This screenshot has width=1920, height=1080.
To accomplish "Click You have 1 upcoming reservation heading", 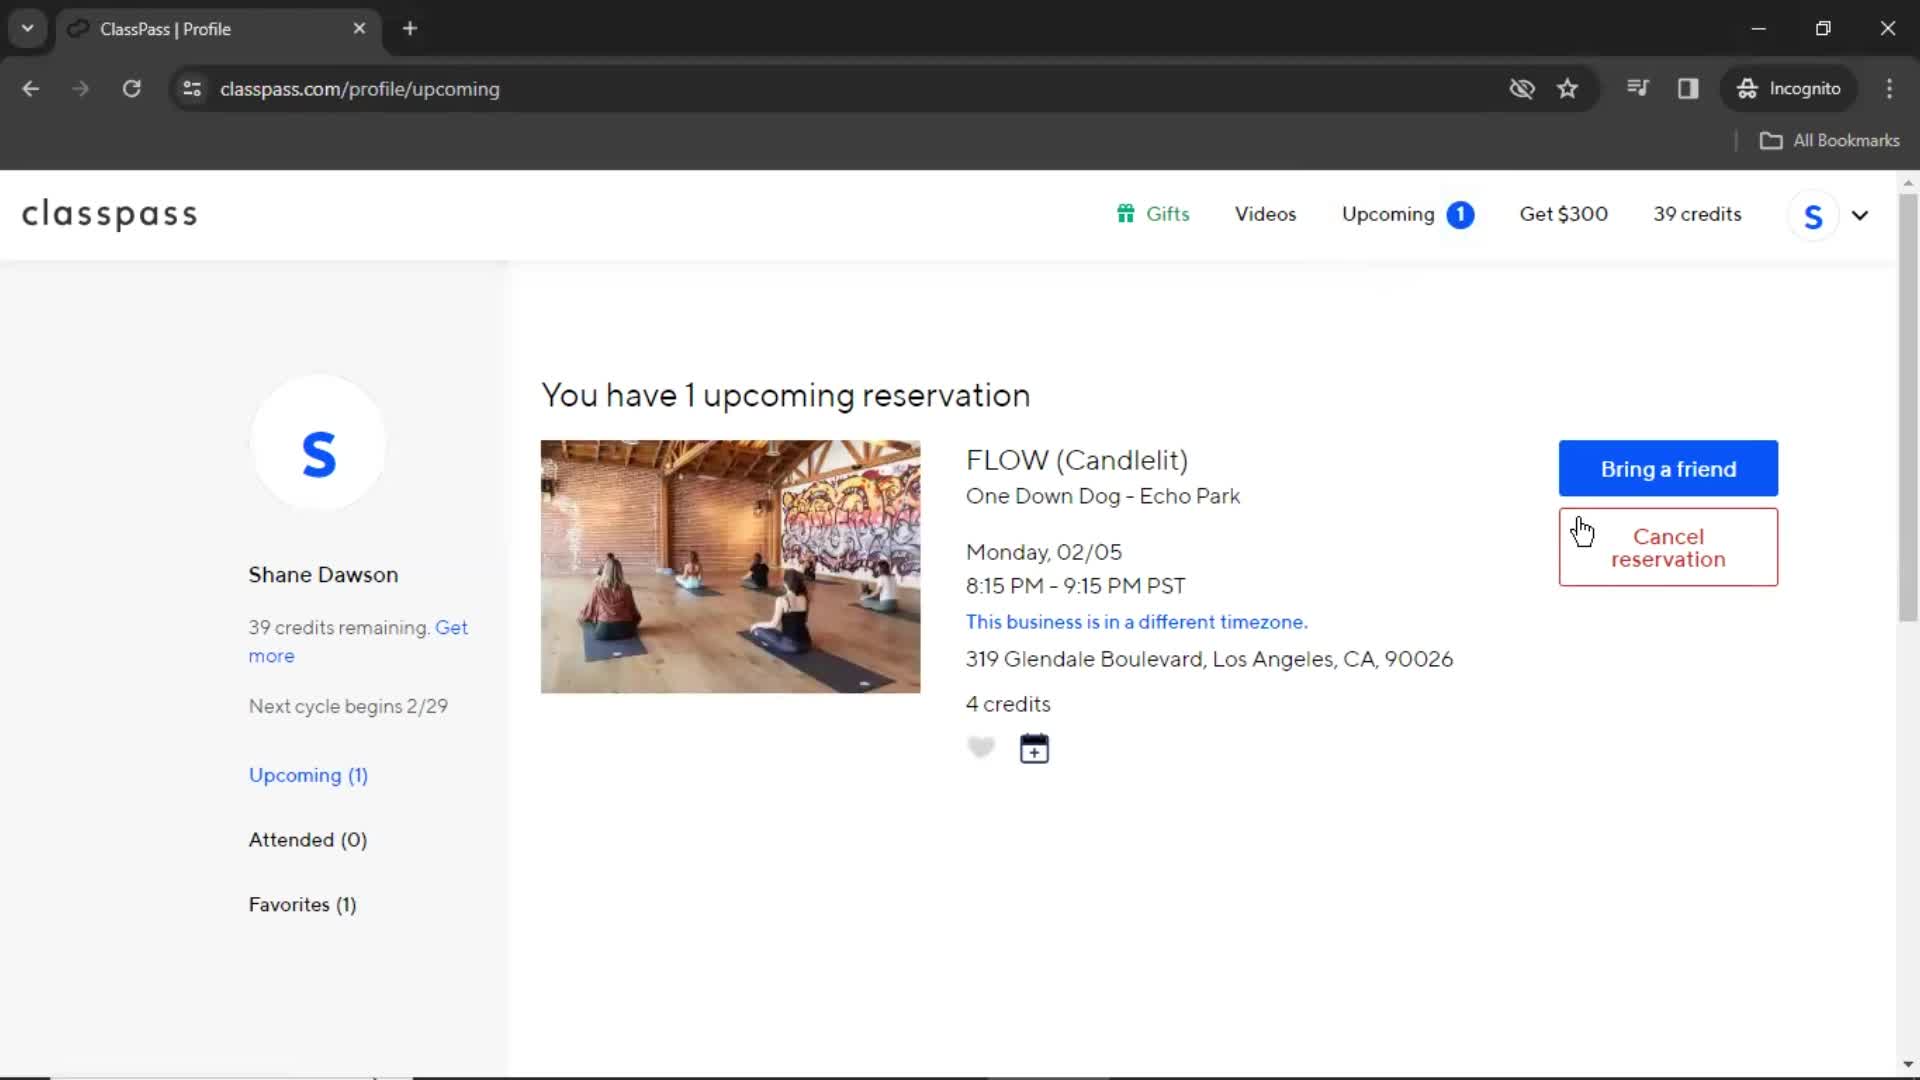I will [785, 395].
